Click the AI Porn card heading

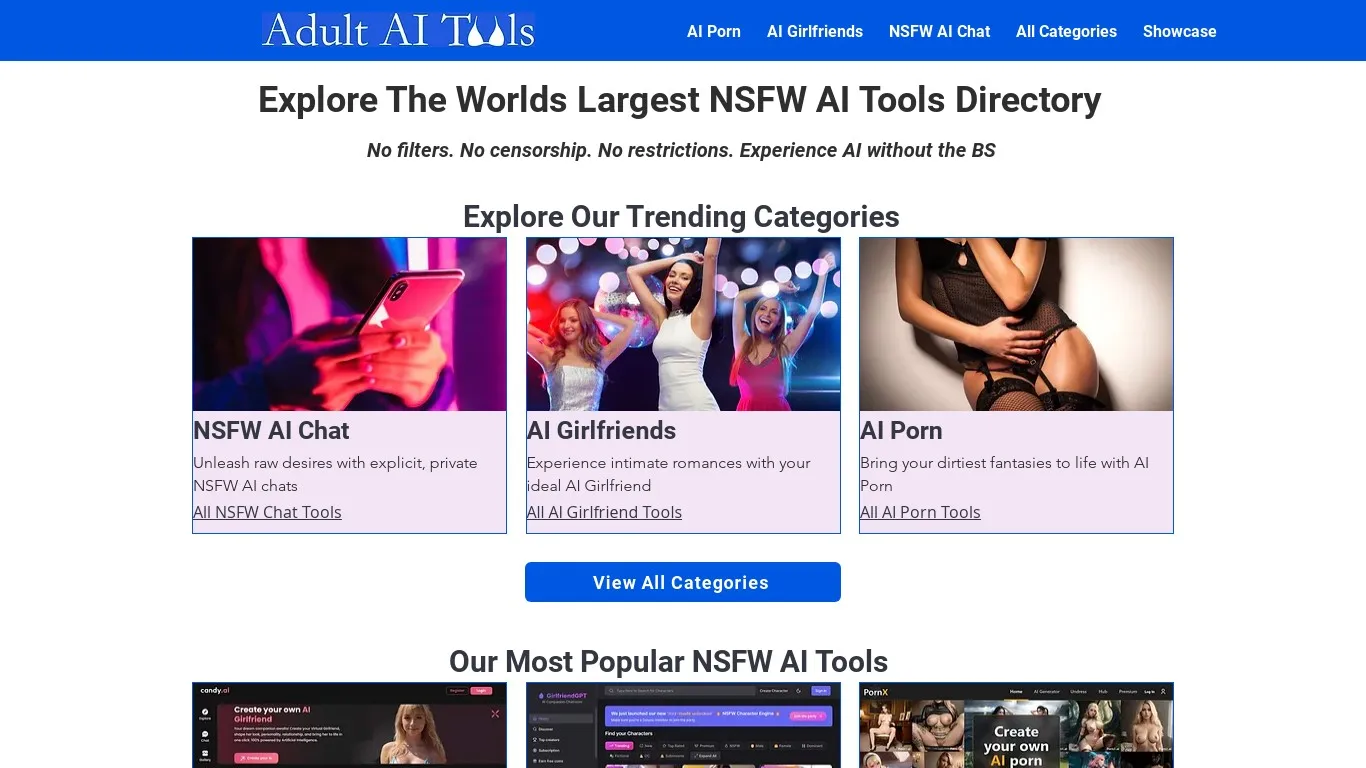point(901,430)
